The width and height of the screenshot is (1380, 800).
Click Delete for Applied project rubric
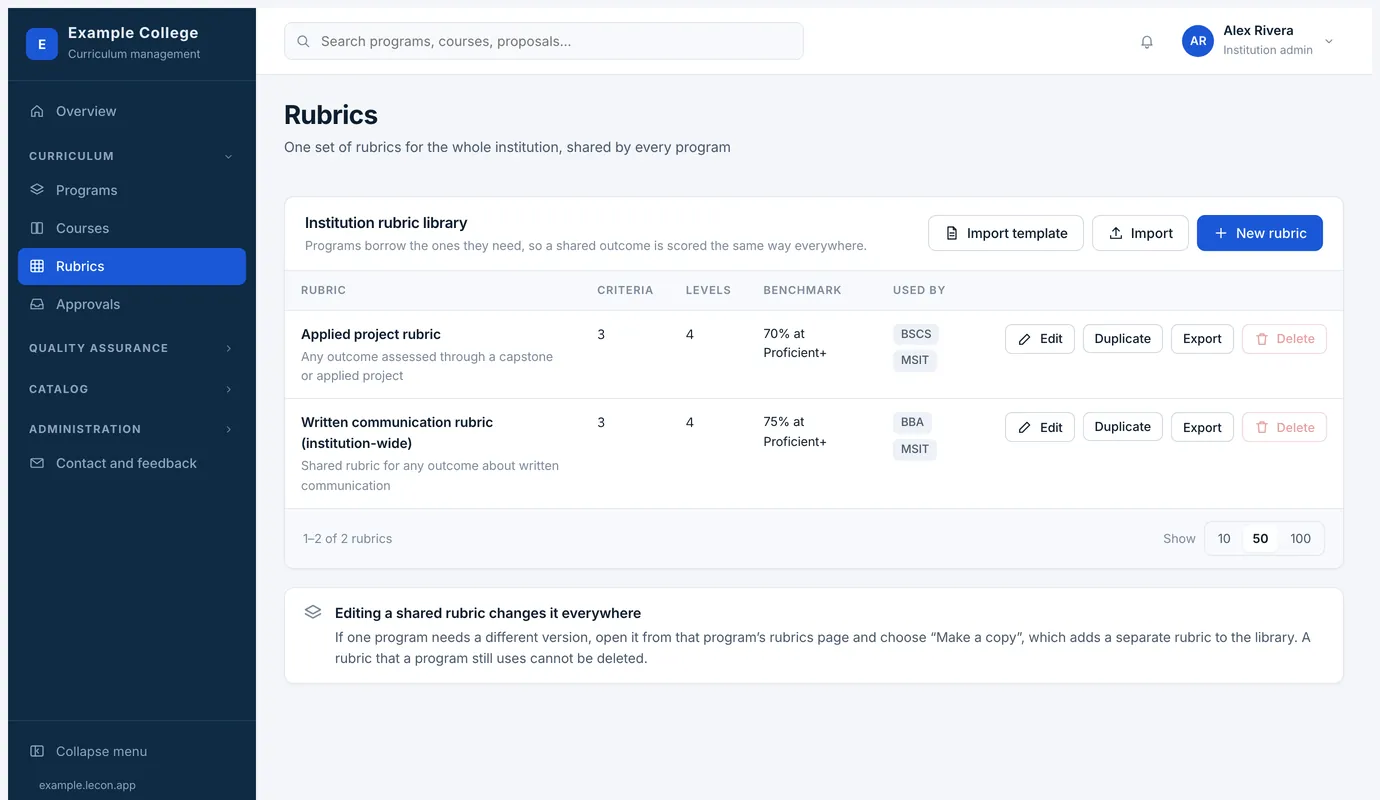(1284, 339)
